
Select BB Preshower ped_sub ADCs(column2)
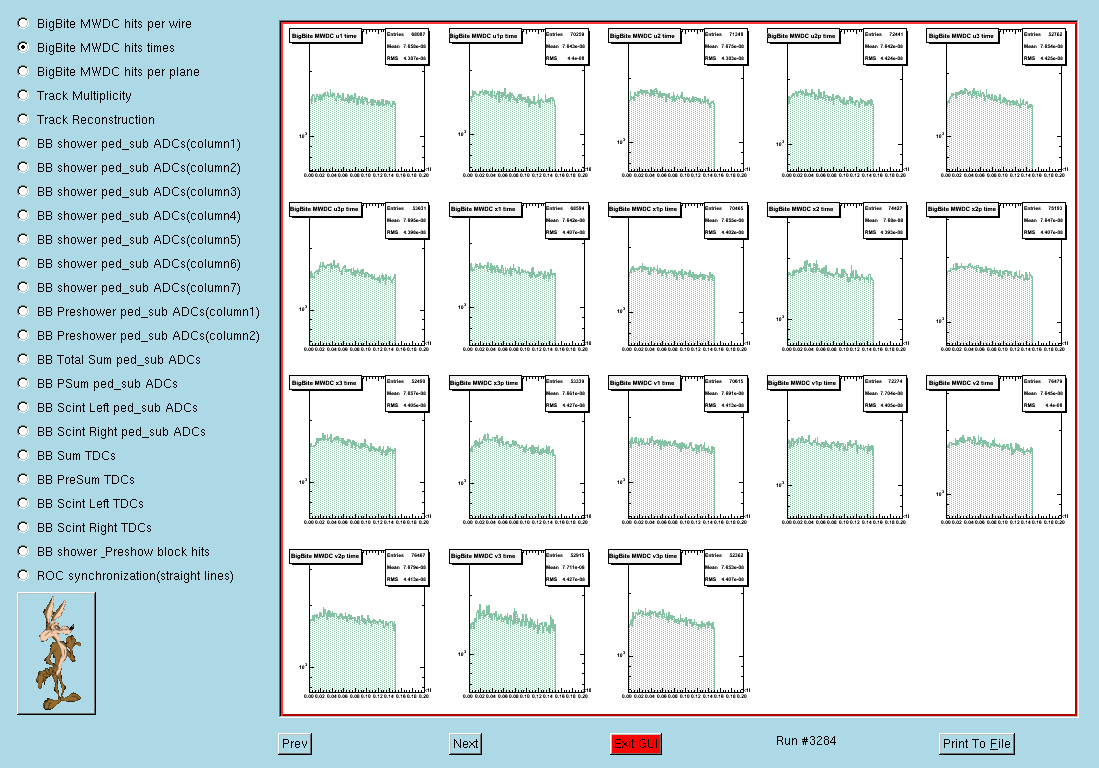point(23,335)
